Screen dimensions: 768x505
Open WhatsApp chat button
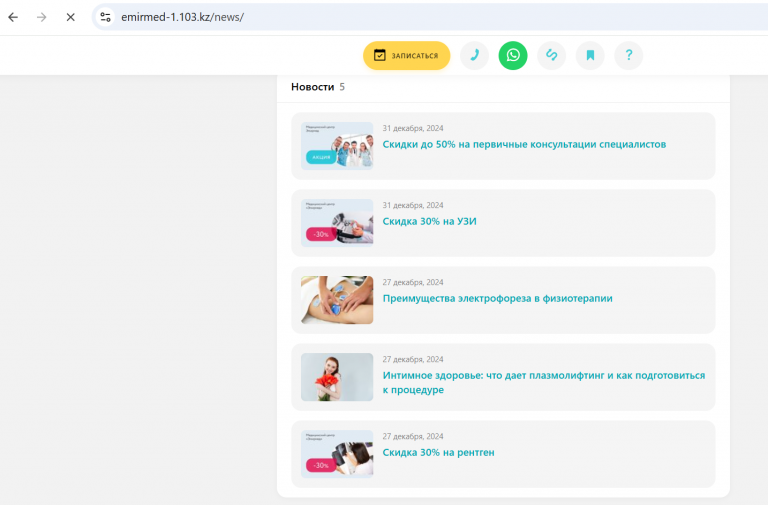[513, 55]
